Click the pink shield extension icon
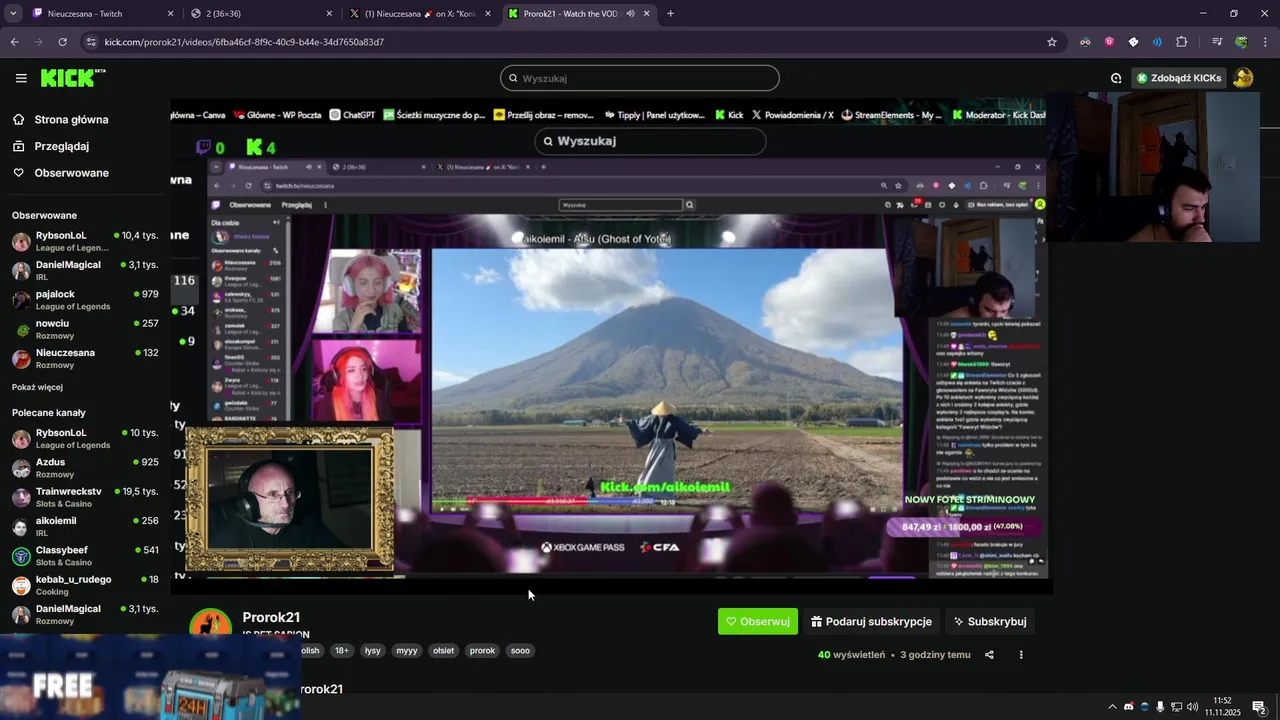This screenshot has width=1280, height=720. pyautogui.click(x=1109, y=42)
